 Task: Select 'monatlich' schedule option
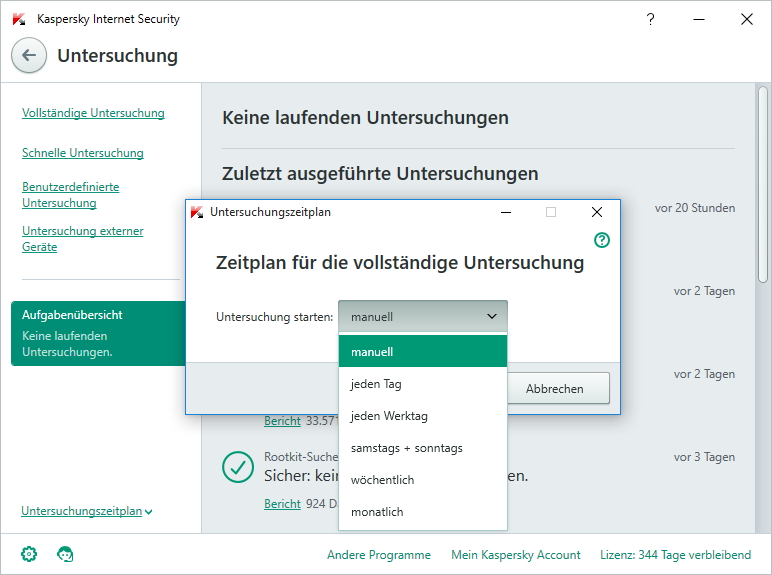pyautogui.click(x=423, y=511)
